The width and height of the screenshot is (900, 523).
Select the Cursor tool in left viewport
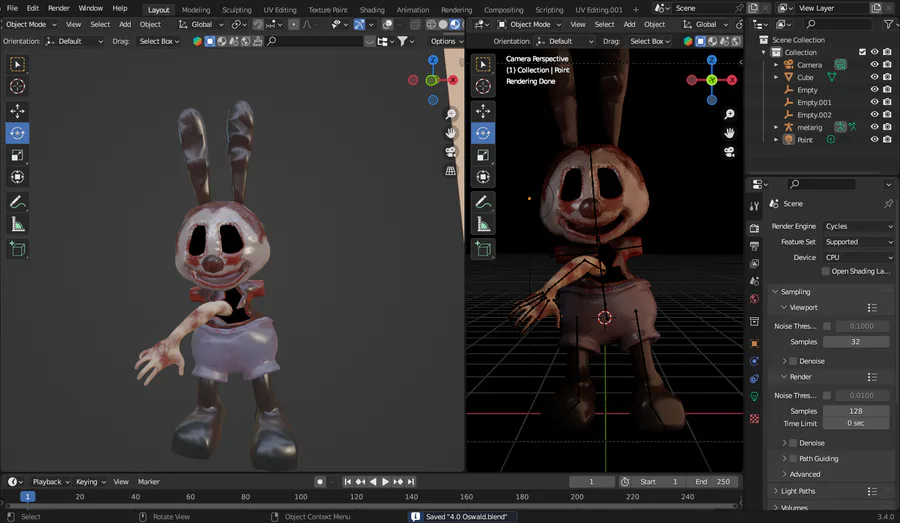pos(17,87)
